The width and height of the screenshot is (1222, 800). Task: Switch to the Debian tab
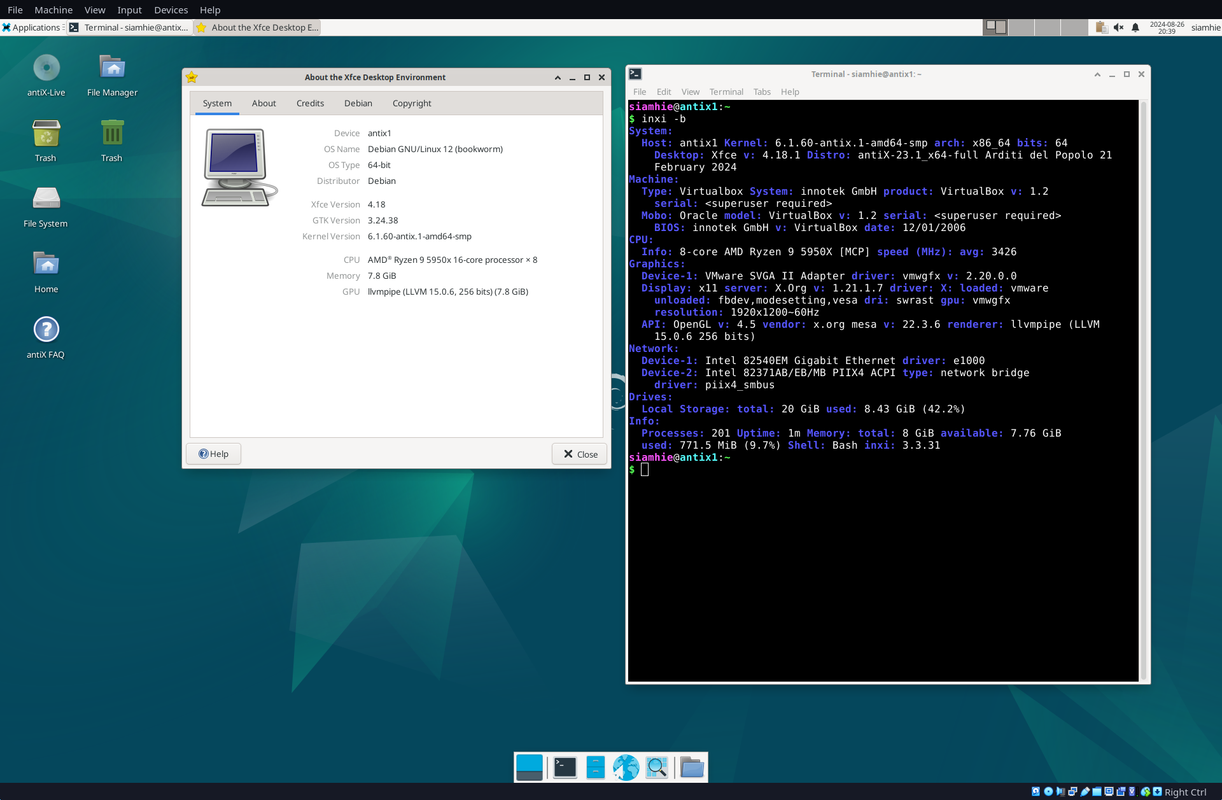[x=358, y=103]
